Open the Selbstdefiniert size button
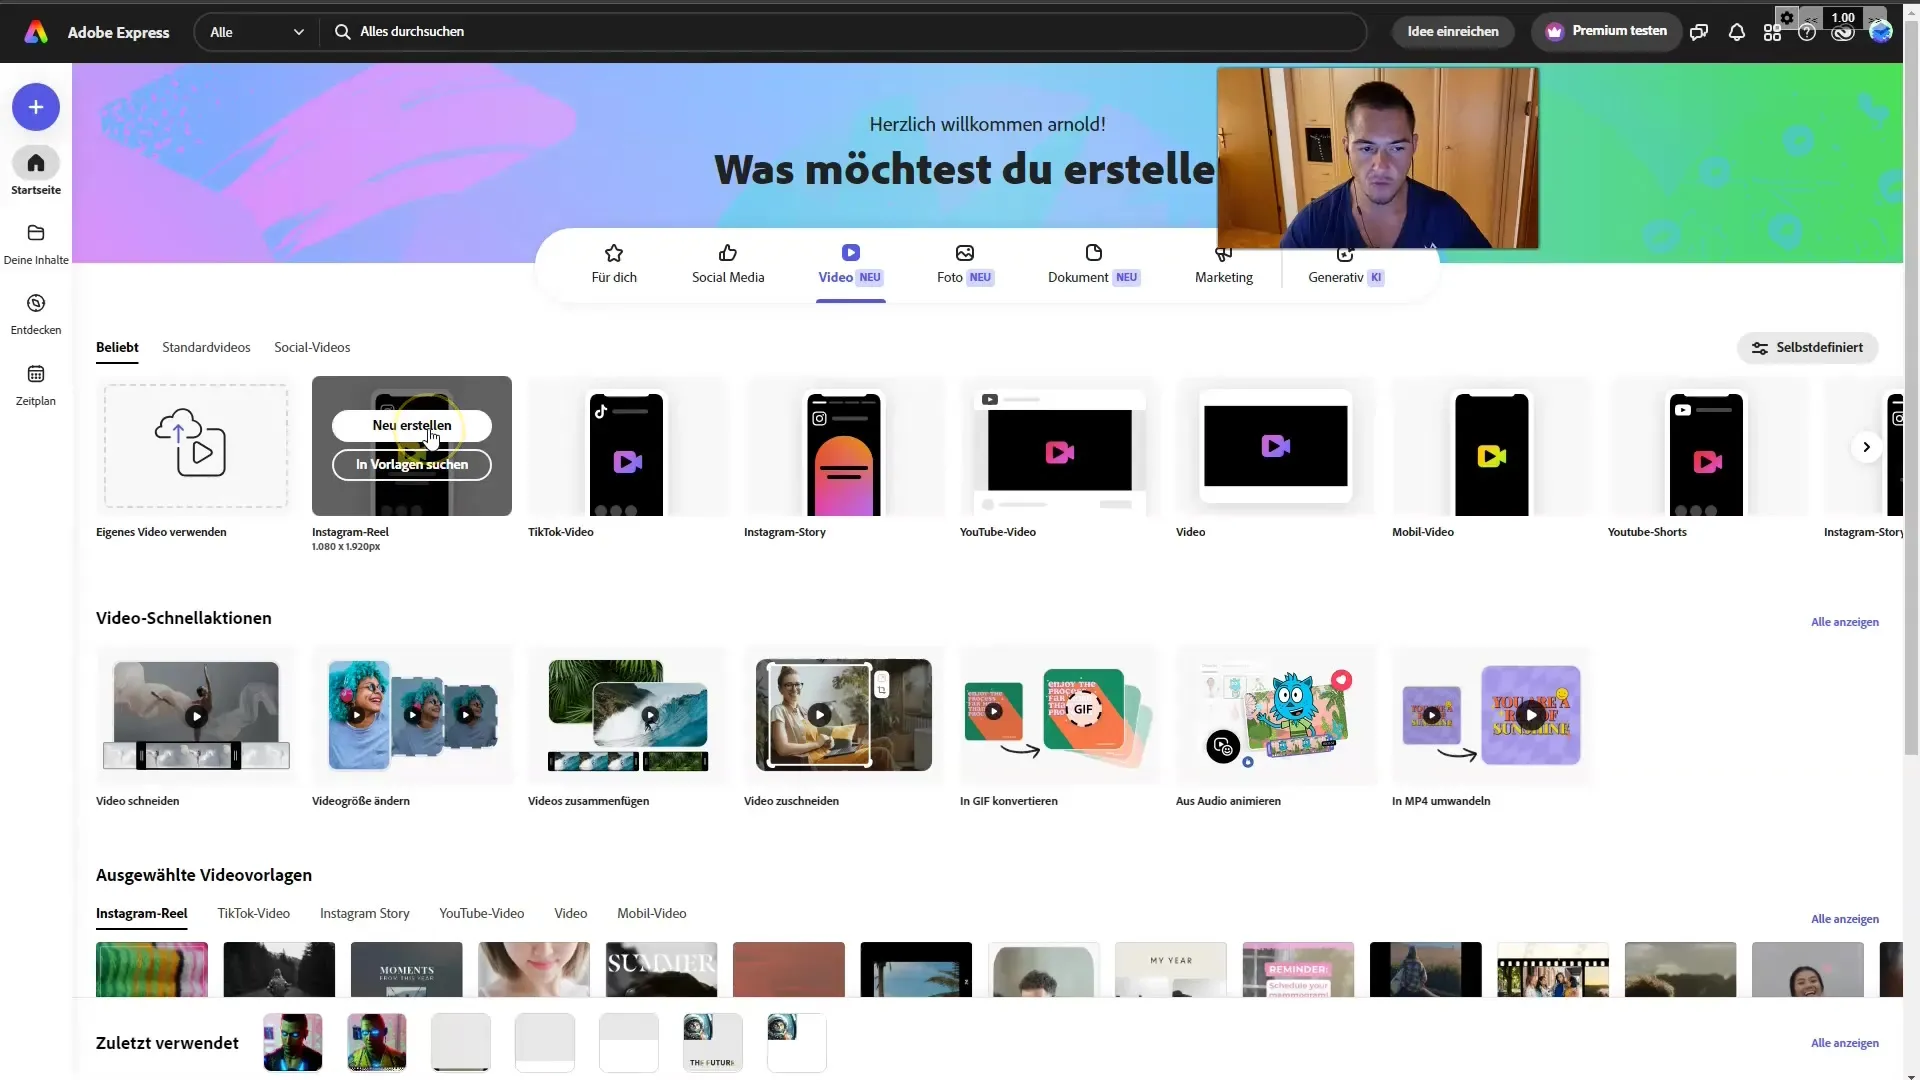The width and height of the screenshot is (1920, 1080). click(1807, 348)
